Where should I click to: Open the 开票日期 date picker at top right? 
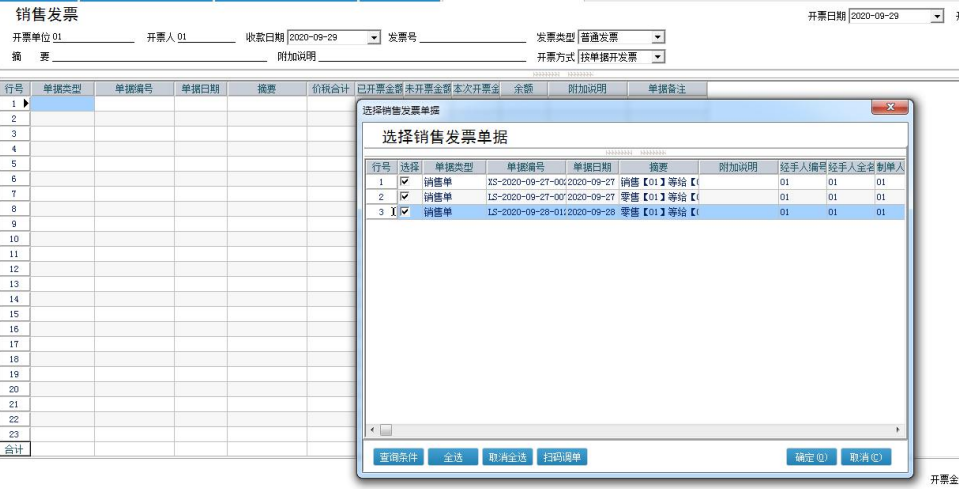[x=937, y=17]
